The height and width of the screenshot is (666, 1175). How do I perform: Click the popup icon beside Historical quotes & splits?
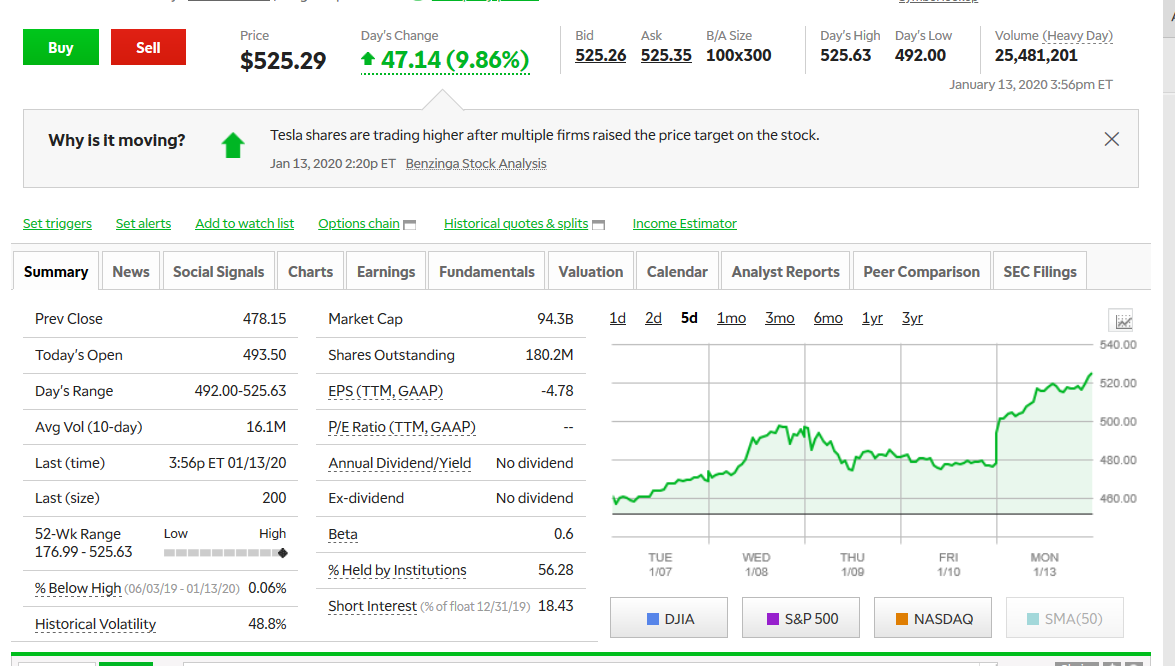click(598, 225)
